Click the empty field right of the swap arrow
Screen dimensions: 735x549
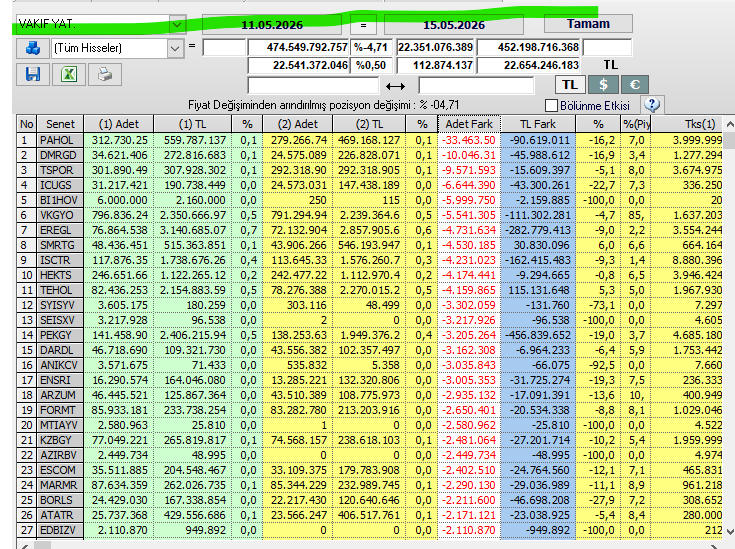click(x=476, y=86)
